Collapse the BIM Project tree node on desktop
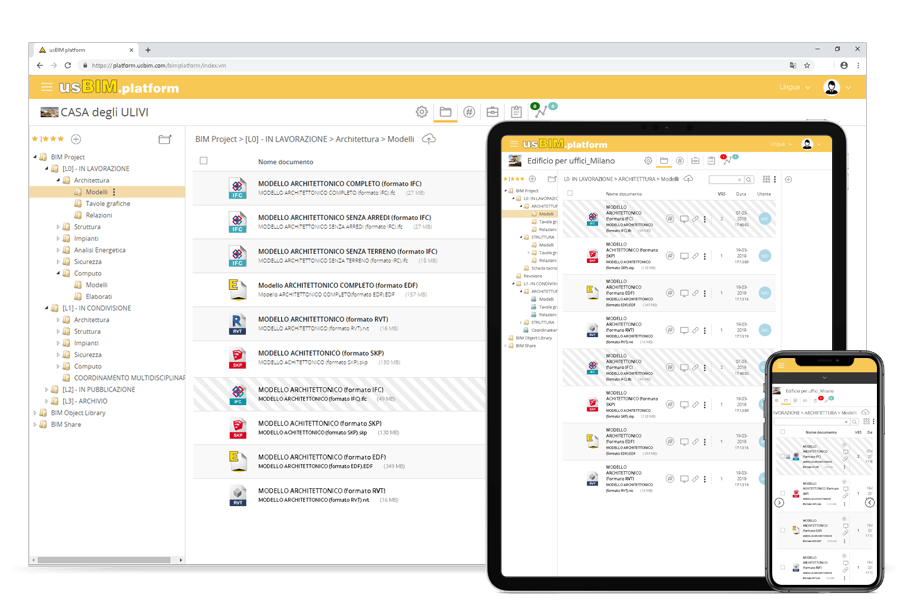The width and height of the screenshot is (900, 600). pyautogui.click(x=36, y=157)
